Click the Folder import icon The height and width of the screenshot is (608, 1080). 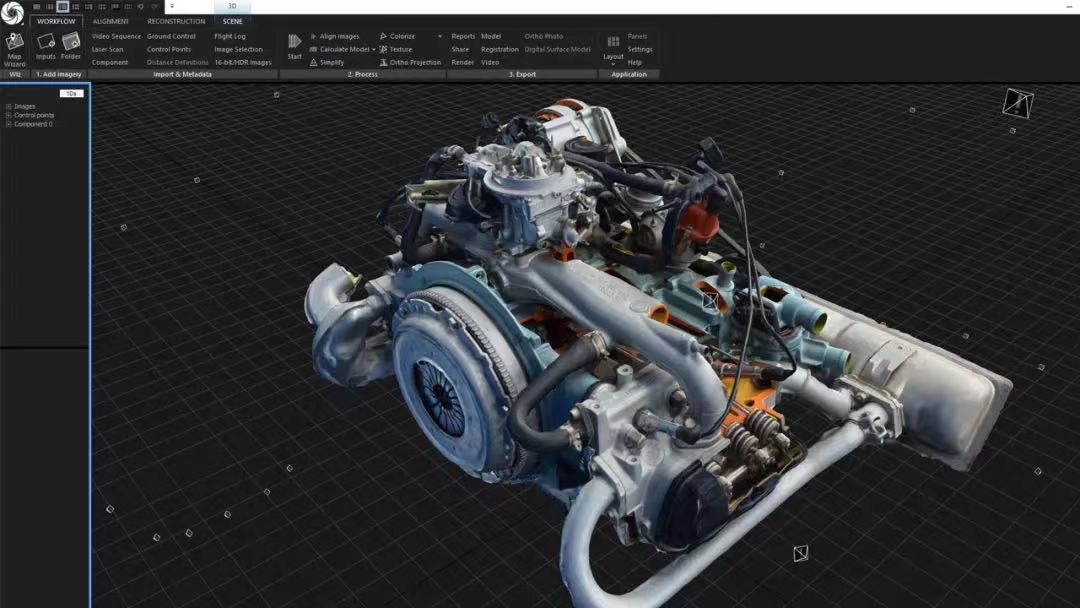(71, 46)
